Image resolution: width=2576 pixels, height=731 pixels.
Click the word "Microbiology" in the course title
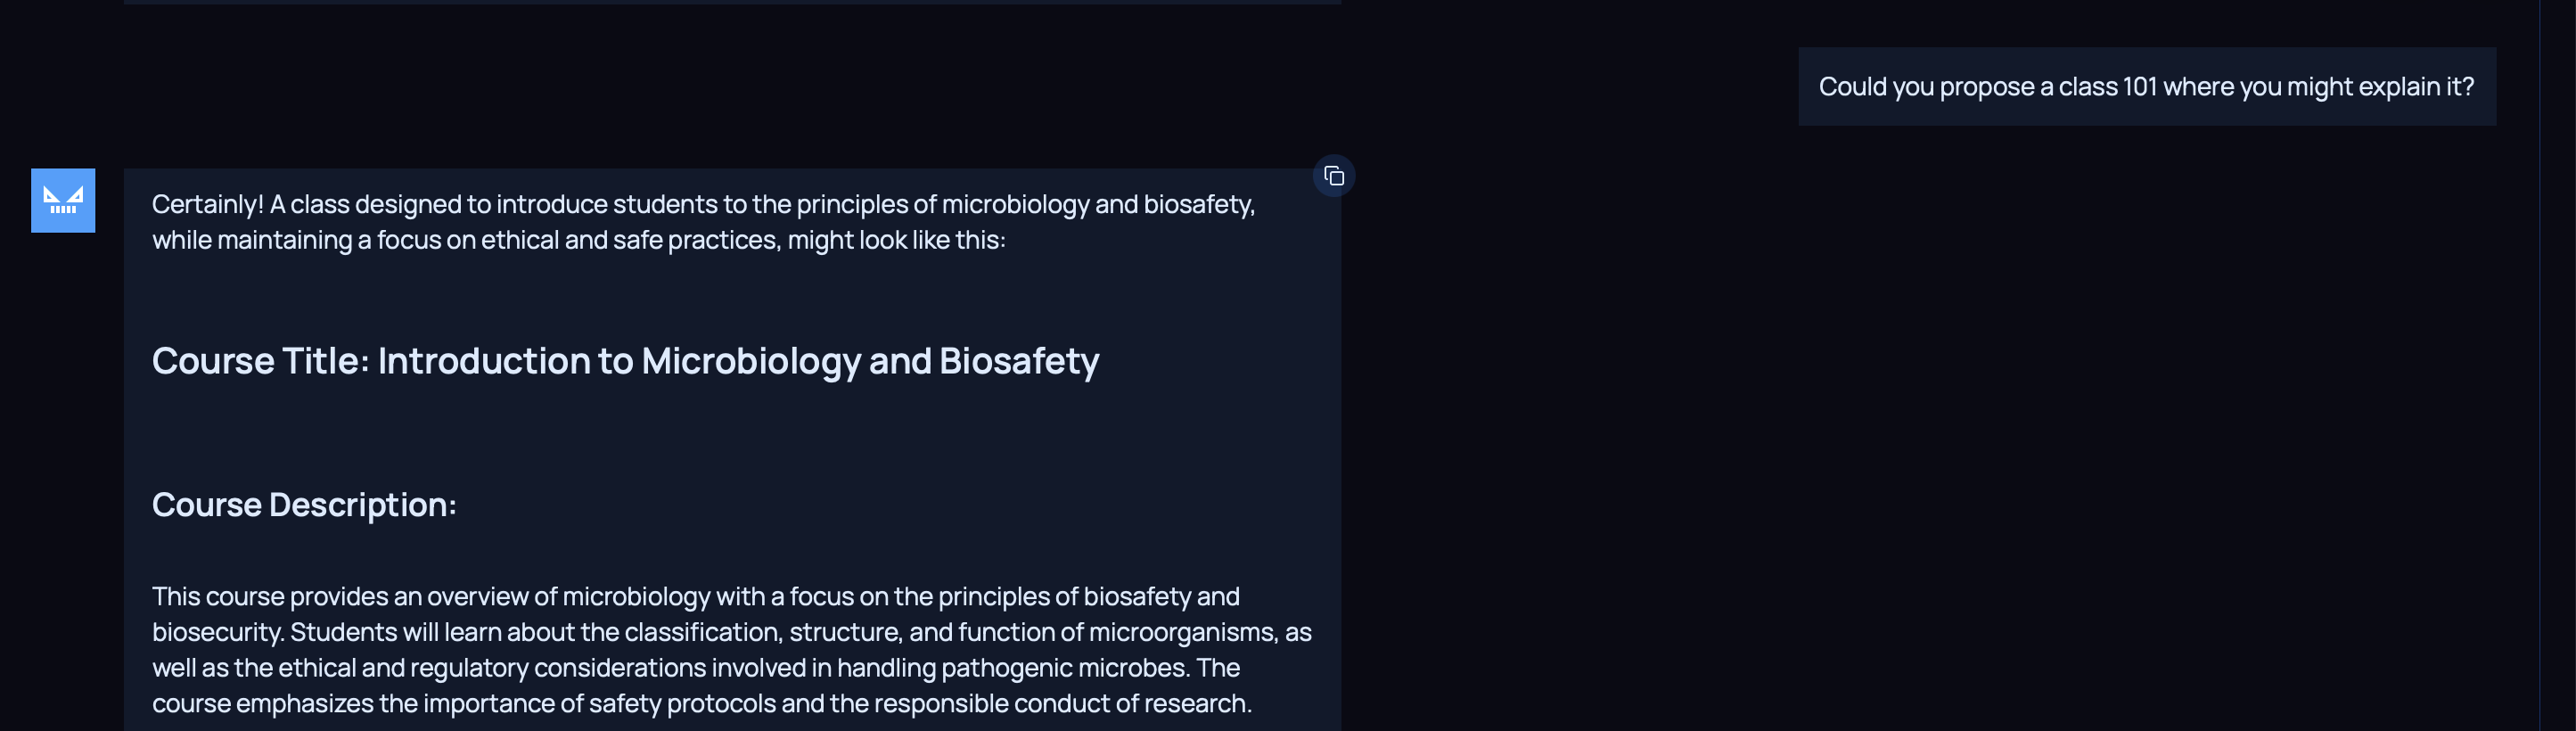coord(750,361)
